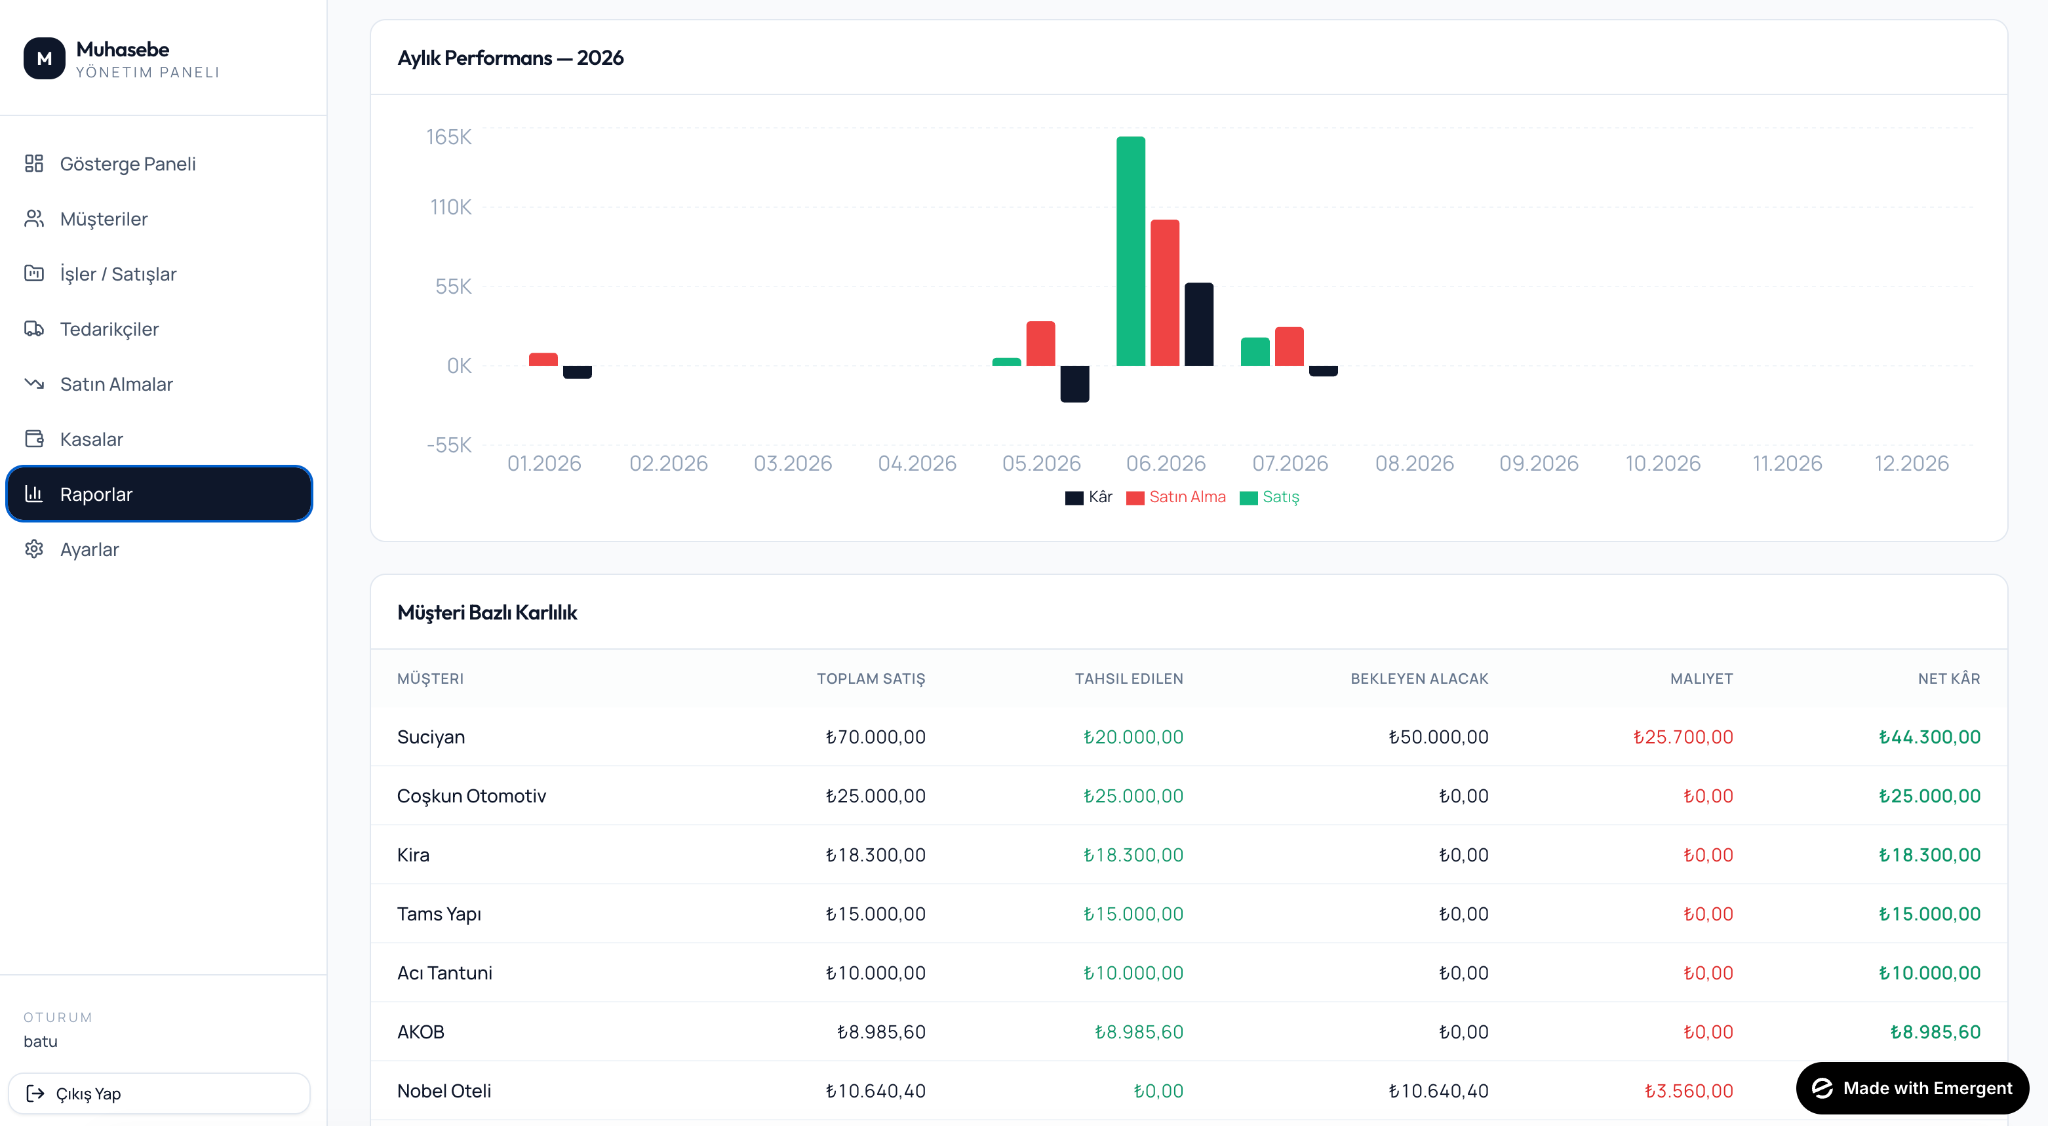Toggle the Satın Alma legend series

1175,497
